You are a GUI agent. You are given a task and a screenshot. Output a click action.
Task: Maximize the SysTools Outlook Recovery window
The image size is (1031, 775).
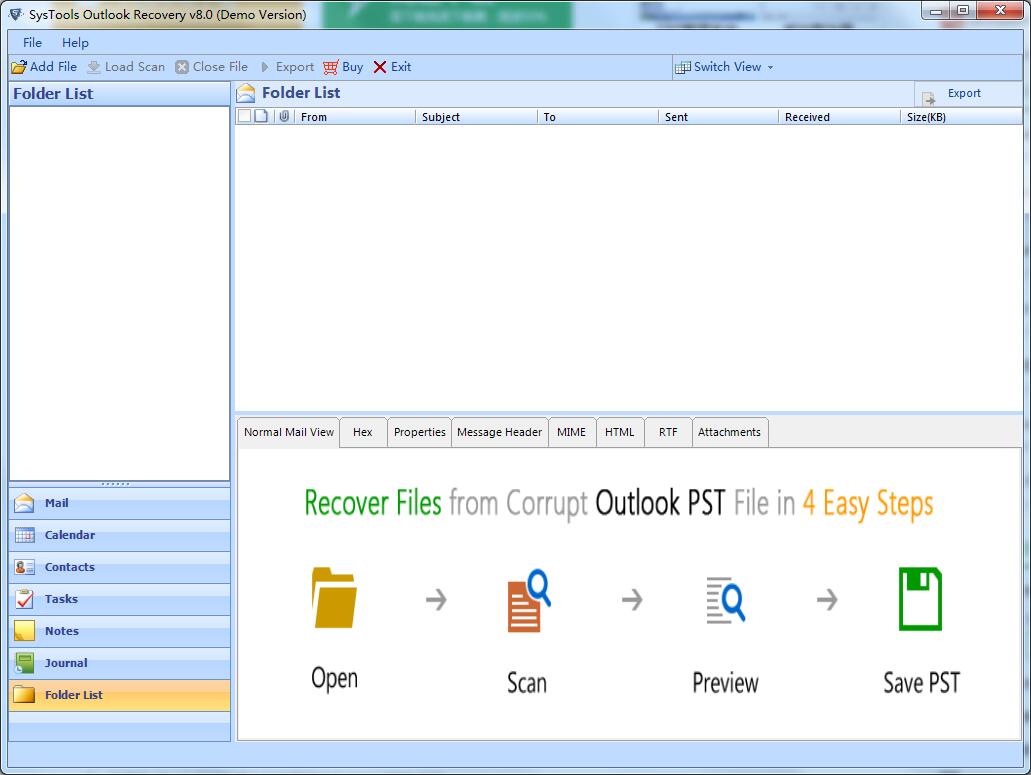pos(963,10)
